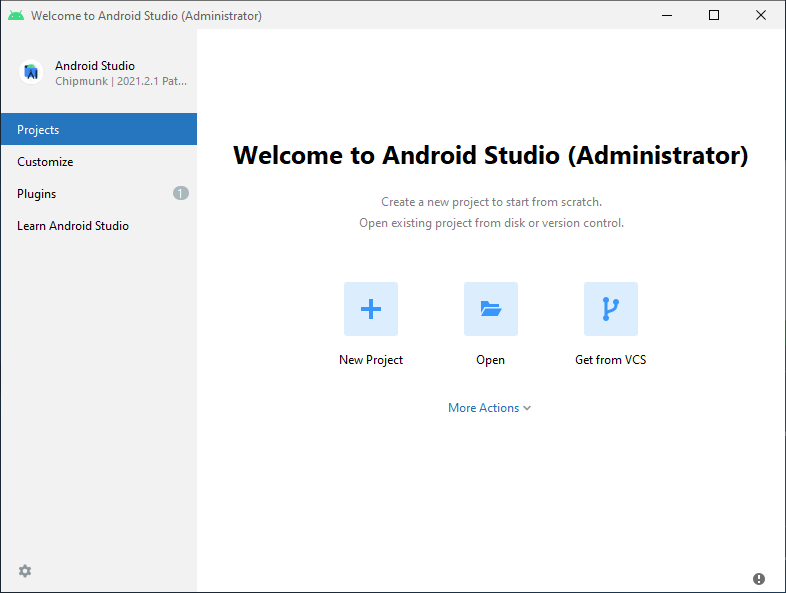Open the settings gear in the sidebar
This screenshot has height=593, width=786.
[25, 571]
